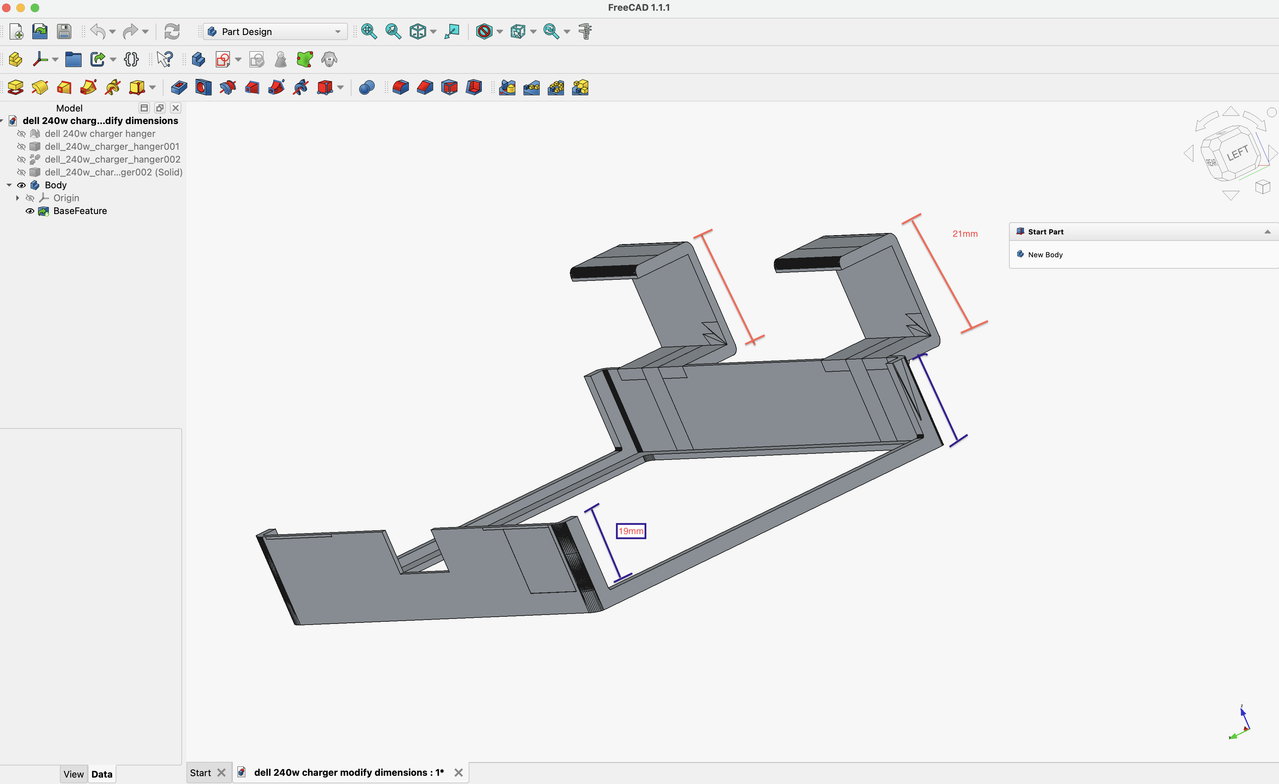Viewport: 1279px width, 784px height.
Task: Switch to the View property tab
Action: 73,774
